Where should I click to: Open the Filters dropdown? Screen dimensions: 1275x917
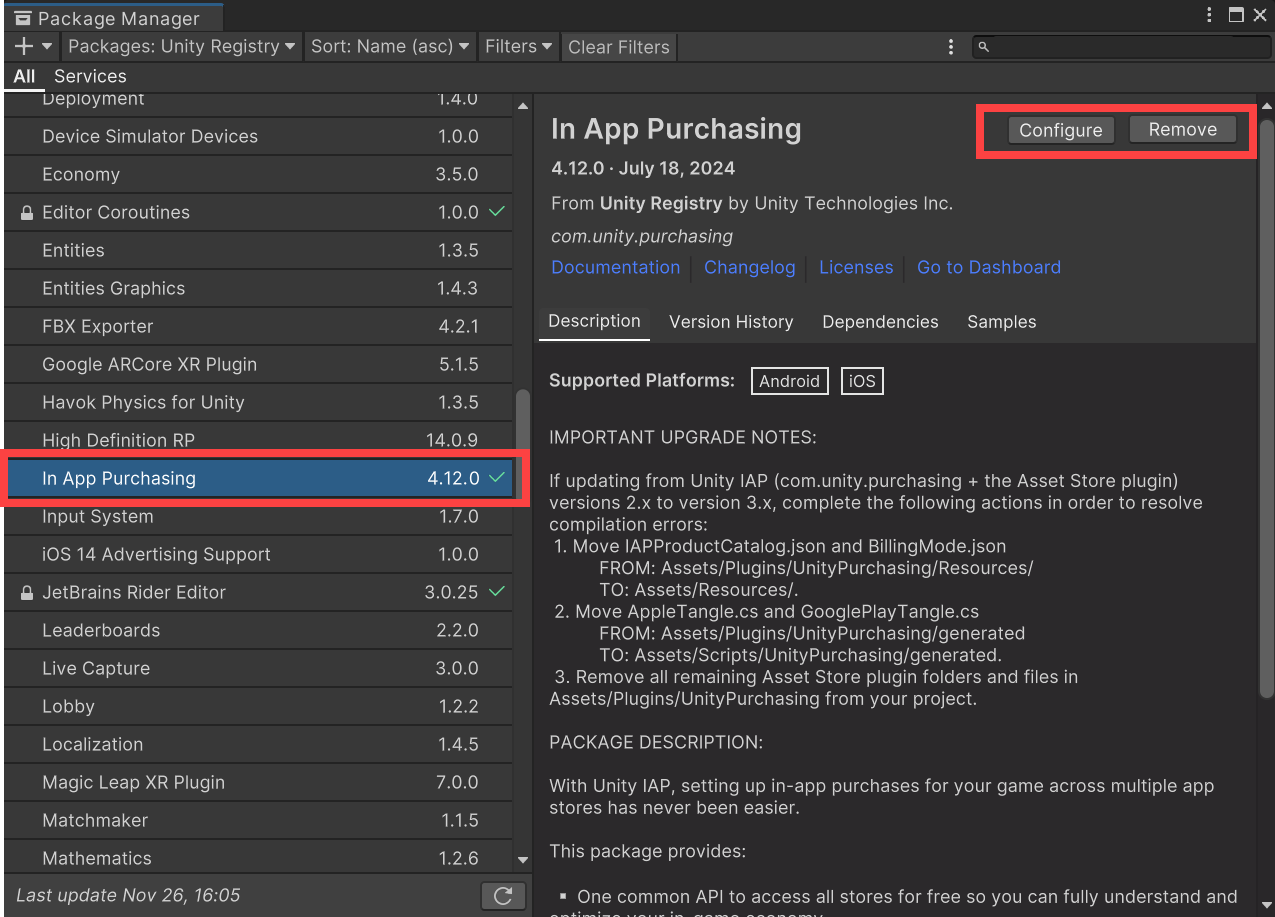coord(519,46)
